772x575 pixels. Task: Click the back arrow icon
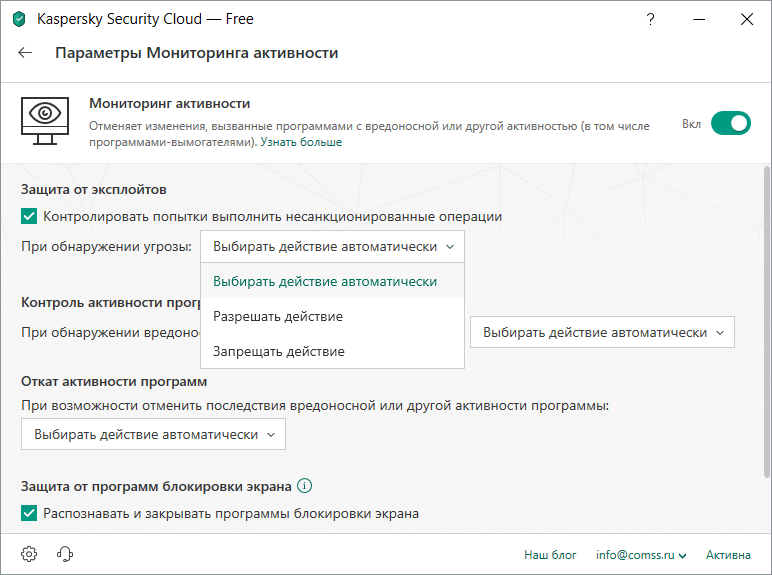click(25, 53)
